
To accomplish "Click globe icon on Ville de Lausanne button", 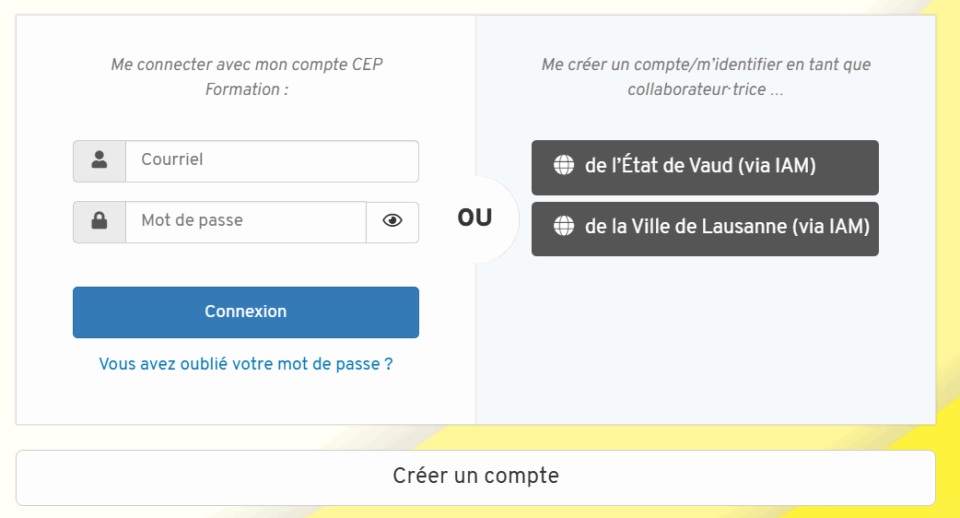I will [x=564, y=227].
